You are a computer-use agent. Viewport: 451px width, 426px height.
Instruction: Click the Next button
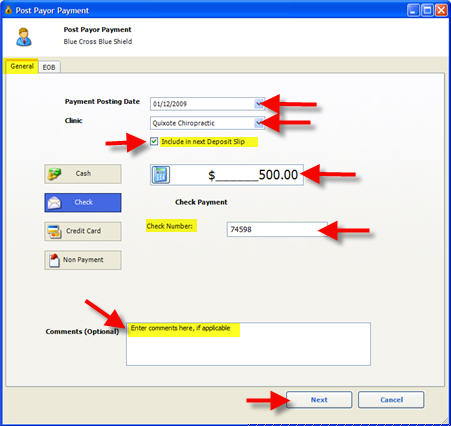point(319,400)
